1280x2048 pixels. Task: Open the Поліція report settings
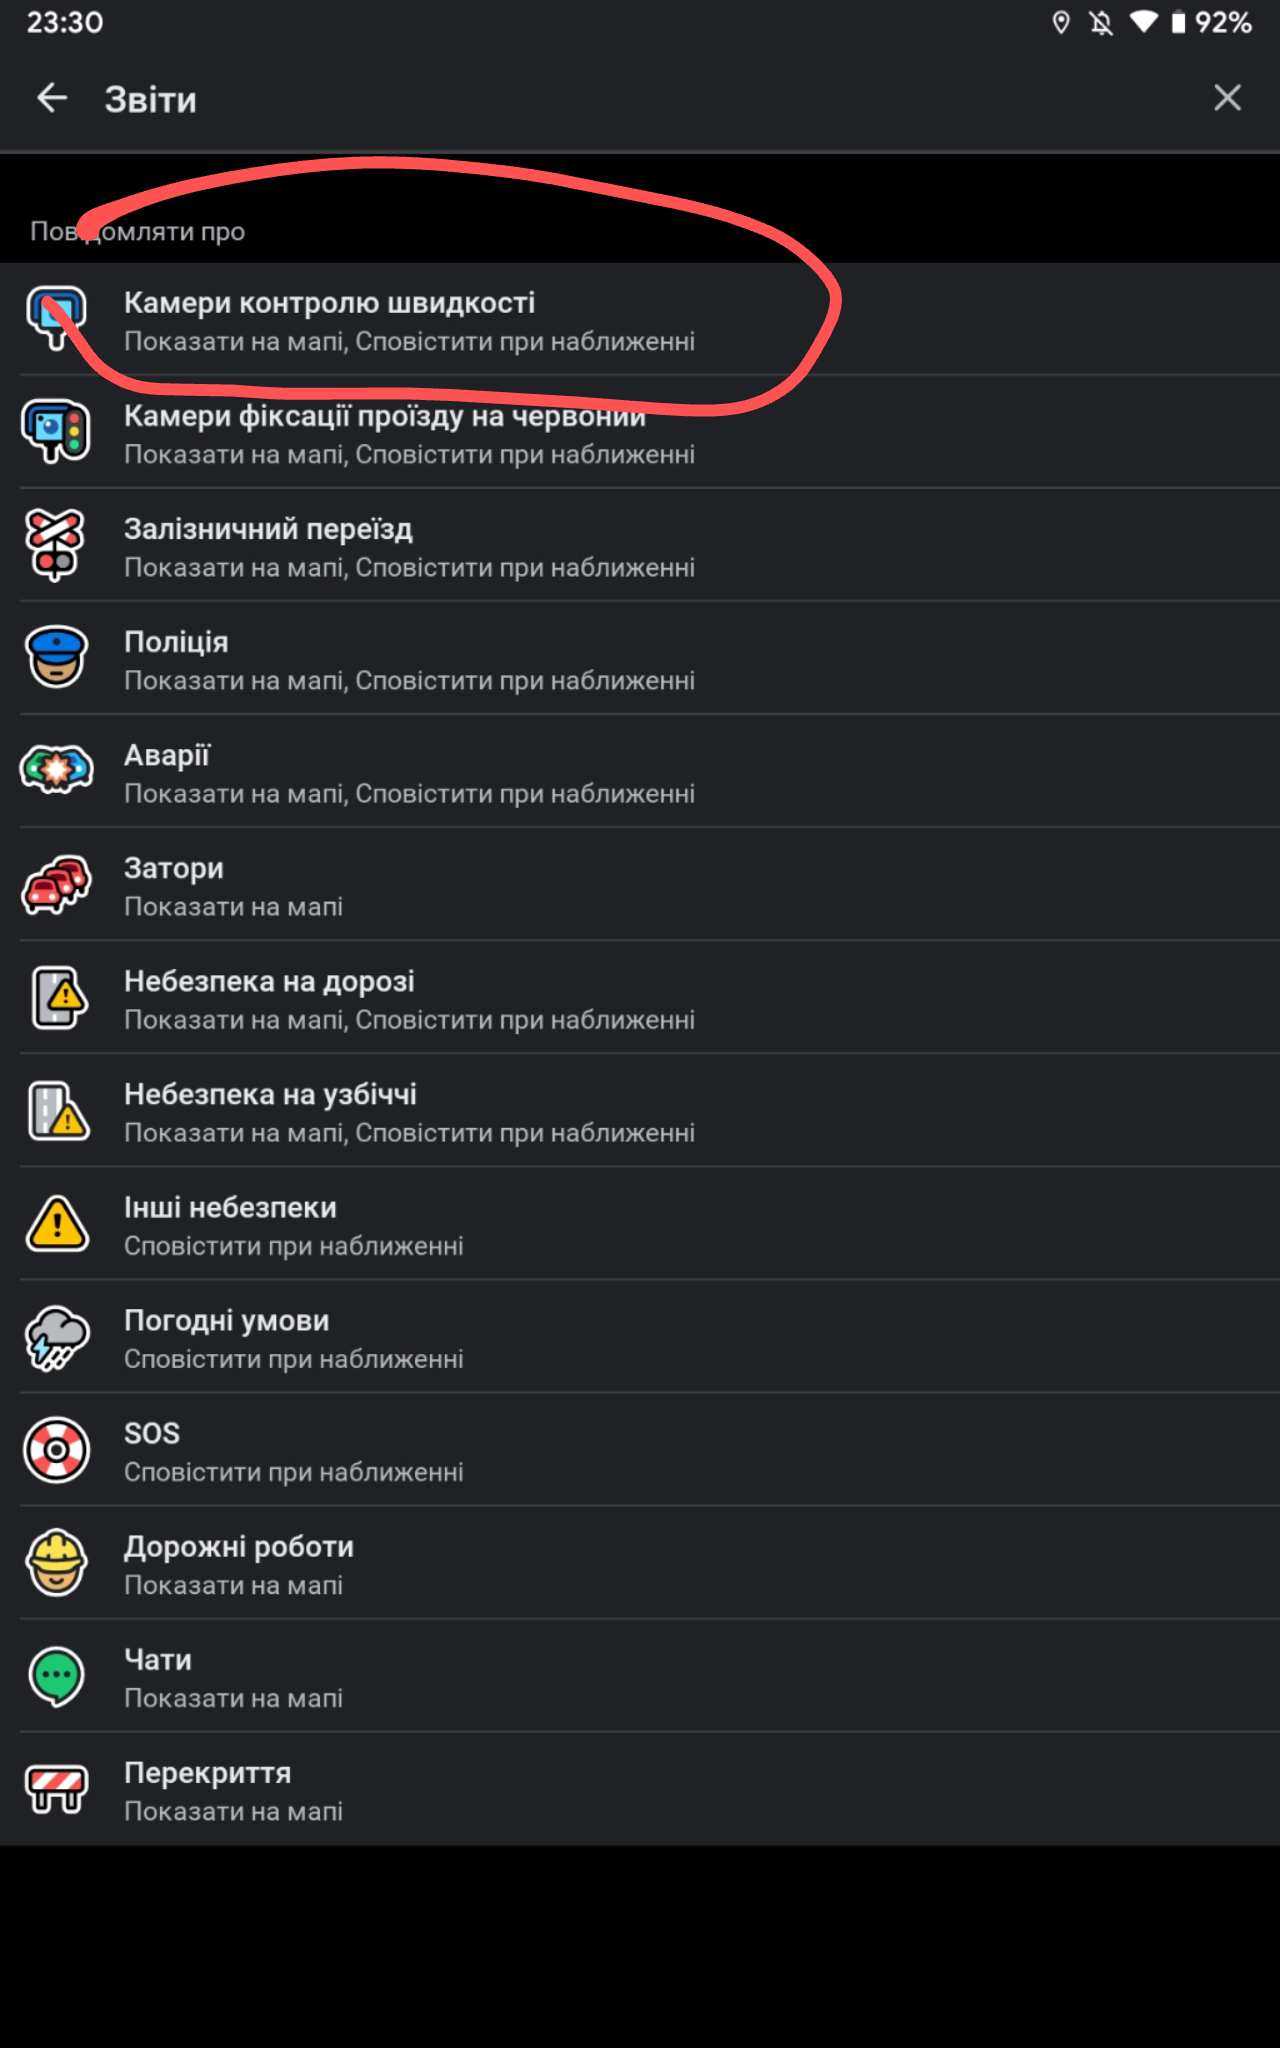409,660
